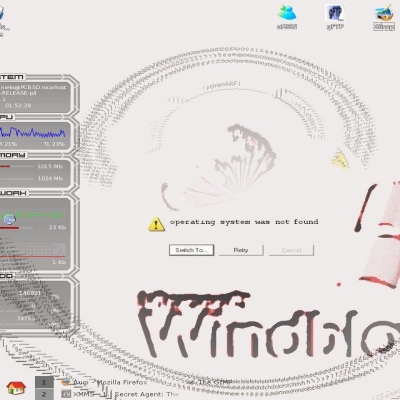
Task: Click the Retry button
Action: [241, 250]
